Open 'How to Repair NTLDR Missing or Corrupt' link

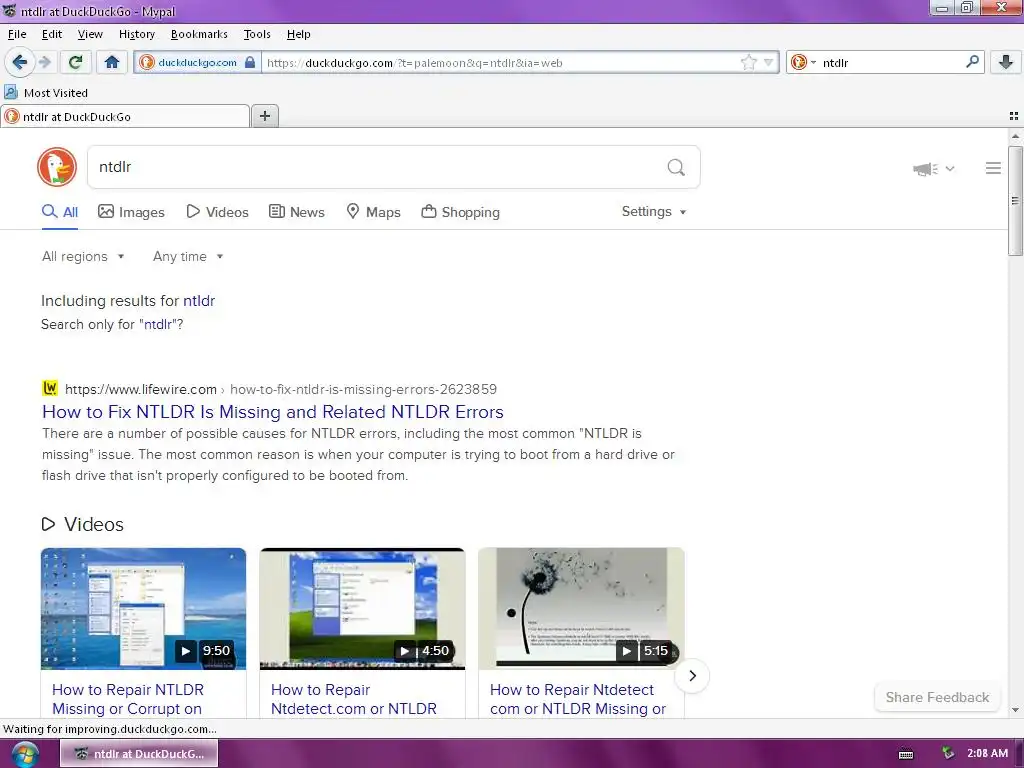[128, 699]
